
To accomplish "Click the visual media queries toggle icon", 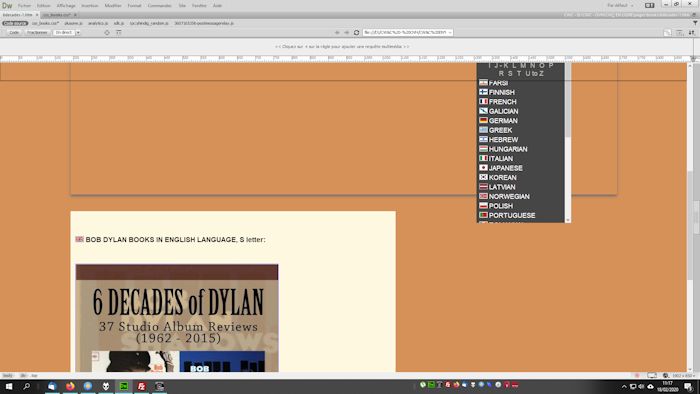I will [x=119, y=33].
